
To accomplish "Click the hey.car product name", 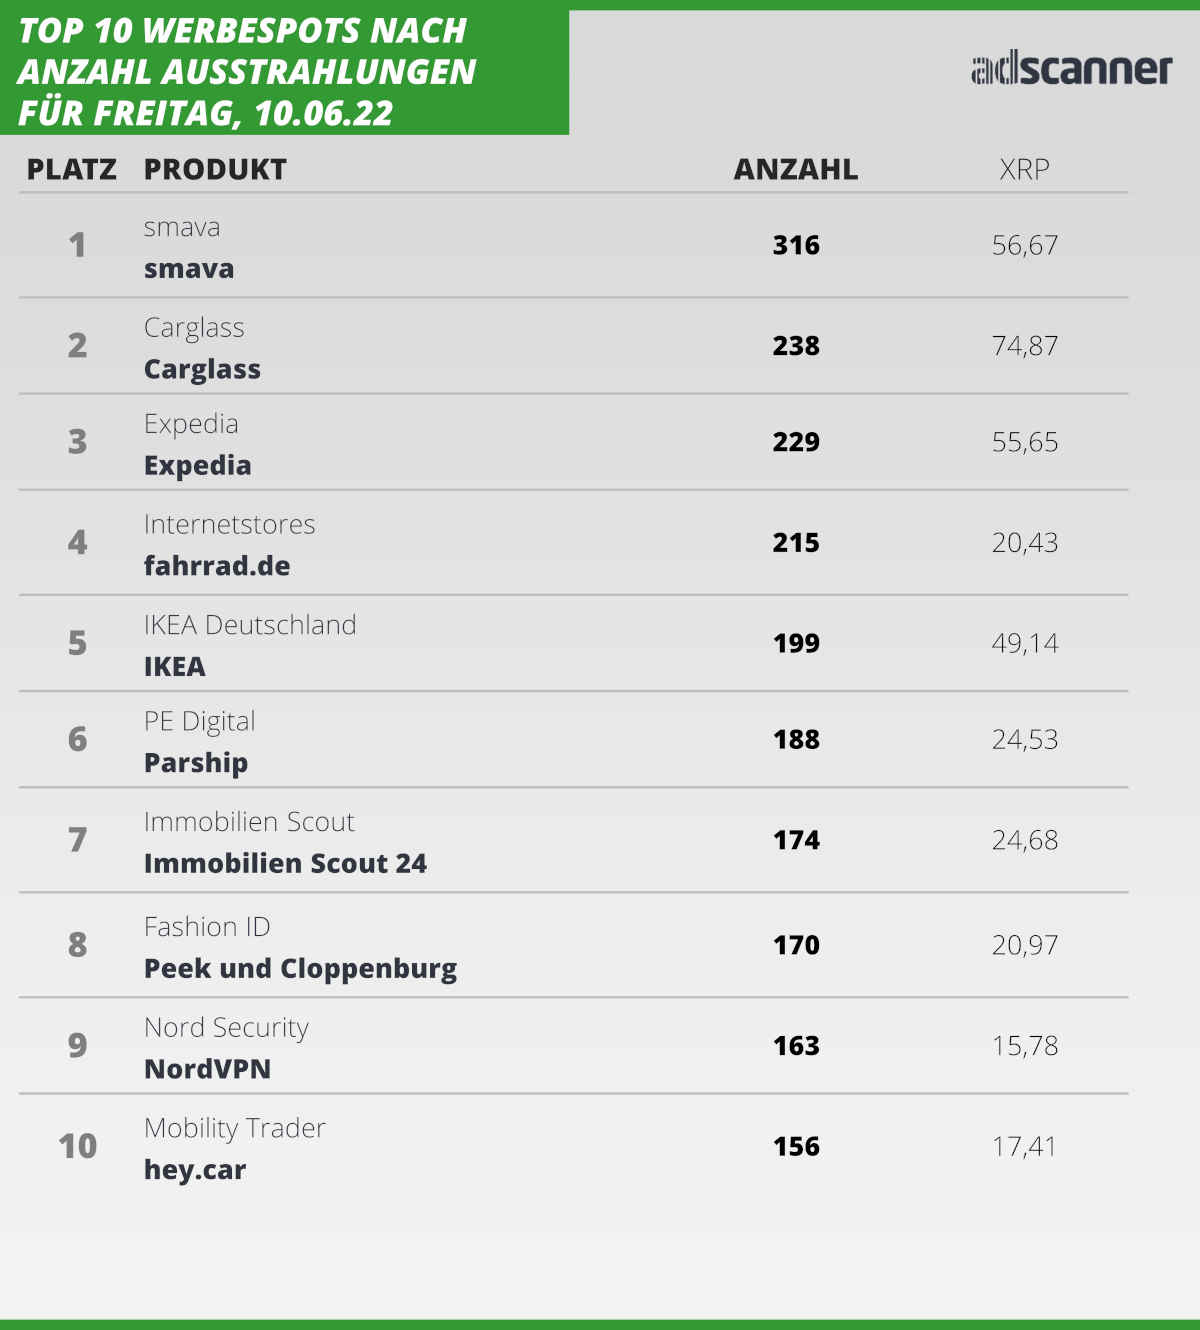I will pos(195,1170).
